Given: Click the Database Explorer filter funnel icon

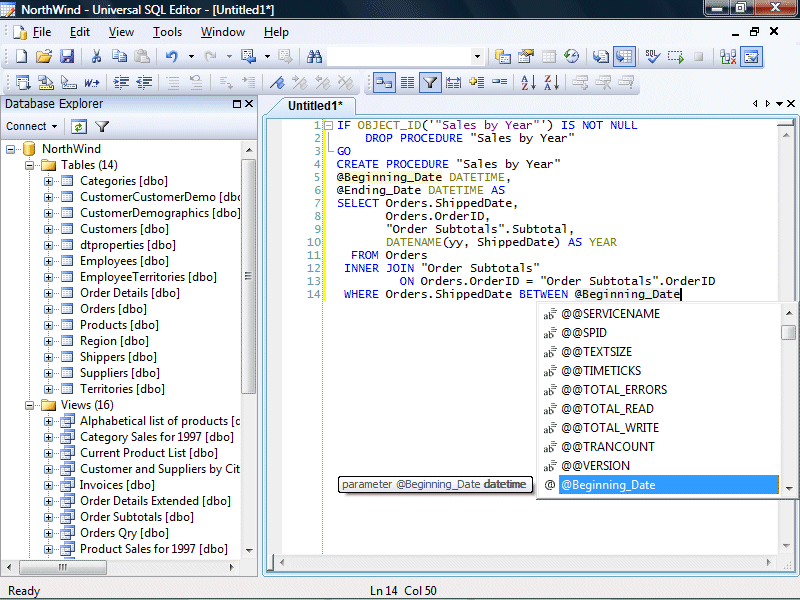Looking at the screenshot, I should (102, 127).
